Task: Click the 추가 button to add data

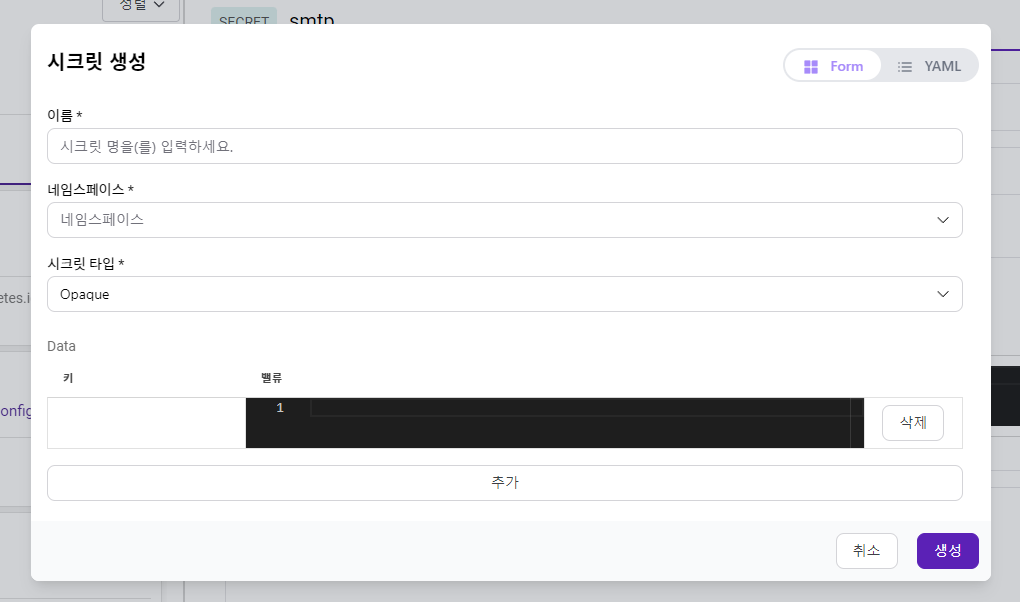Action: pos(504,483)
